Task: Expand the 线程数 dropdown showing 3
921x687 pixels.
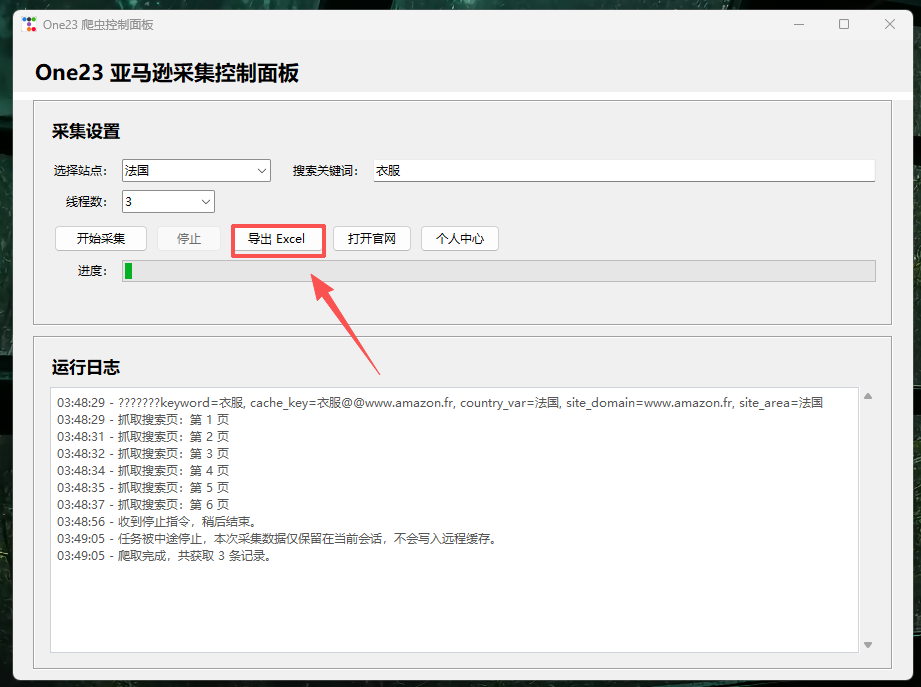Action: (168, 202)
